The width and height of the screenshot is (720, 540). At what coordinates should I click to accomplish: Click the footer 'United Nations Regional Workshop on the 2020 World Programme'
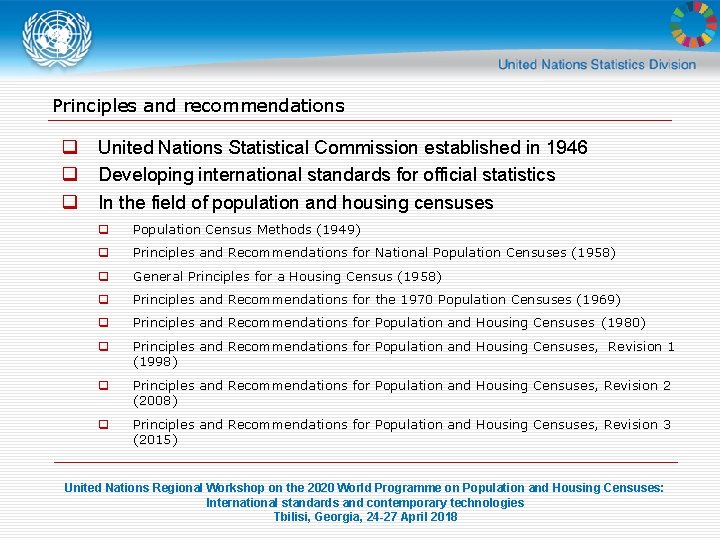coord(364,488)
